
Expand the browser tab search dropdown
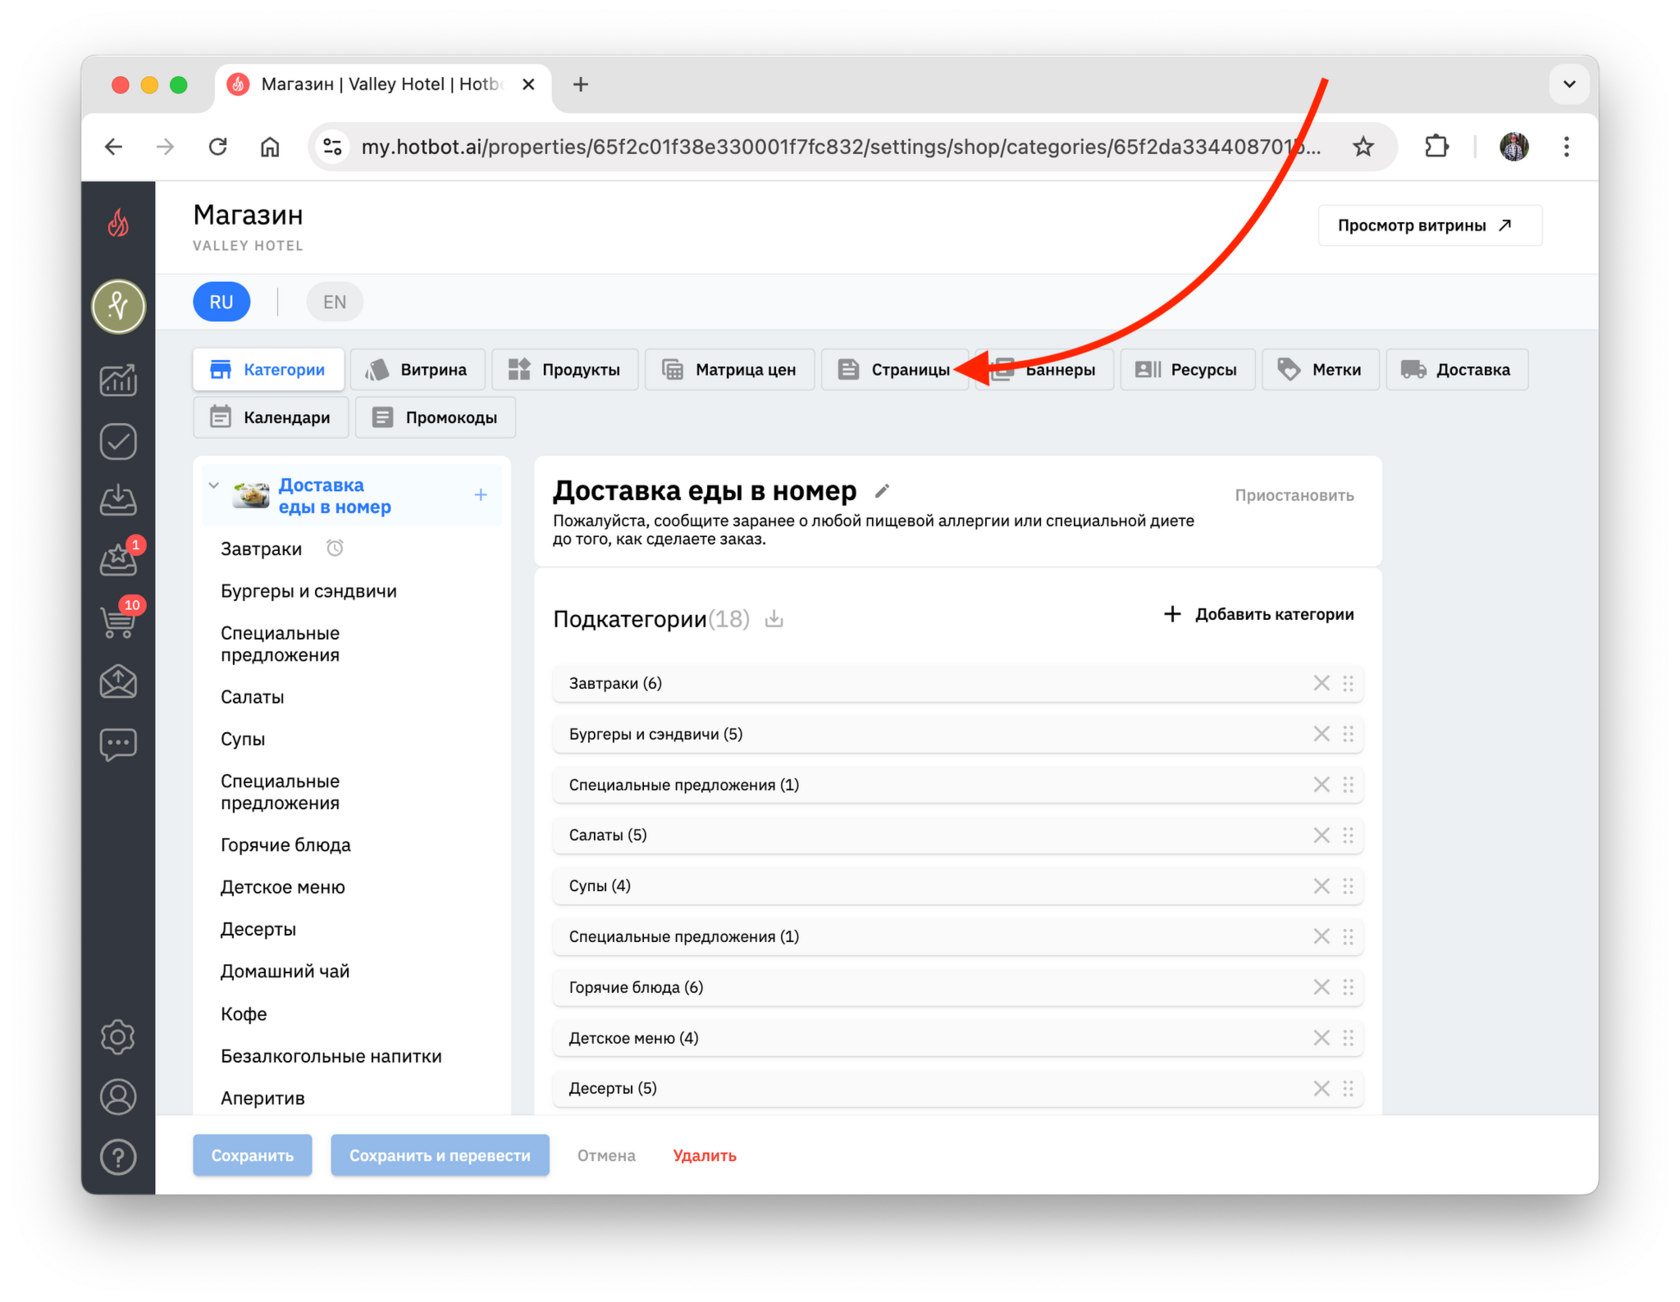point(1569,84)
